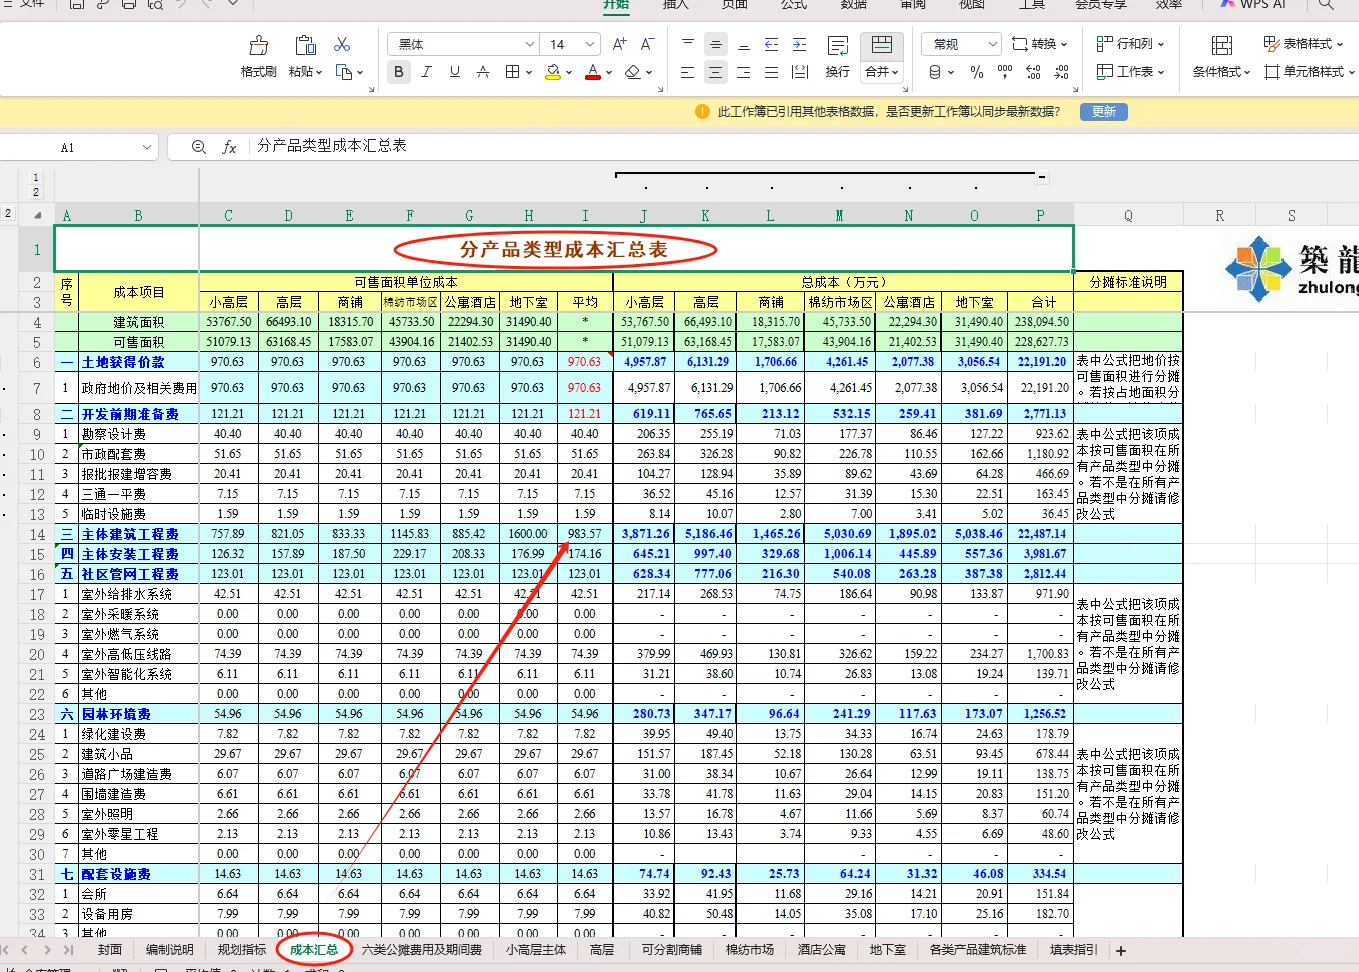Select column header P
The height and width of the screenshot is (972, 1359).
coord(1040,215)
